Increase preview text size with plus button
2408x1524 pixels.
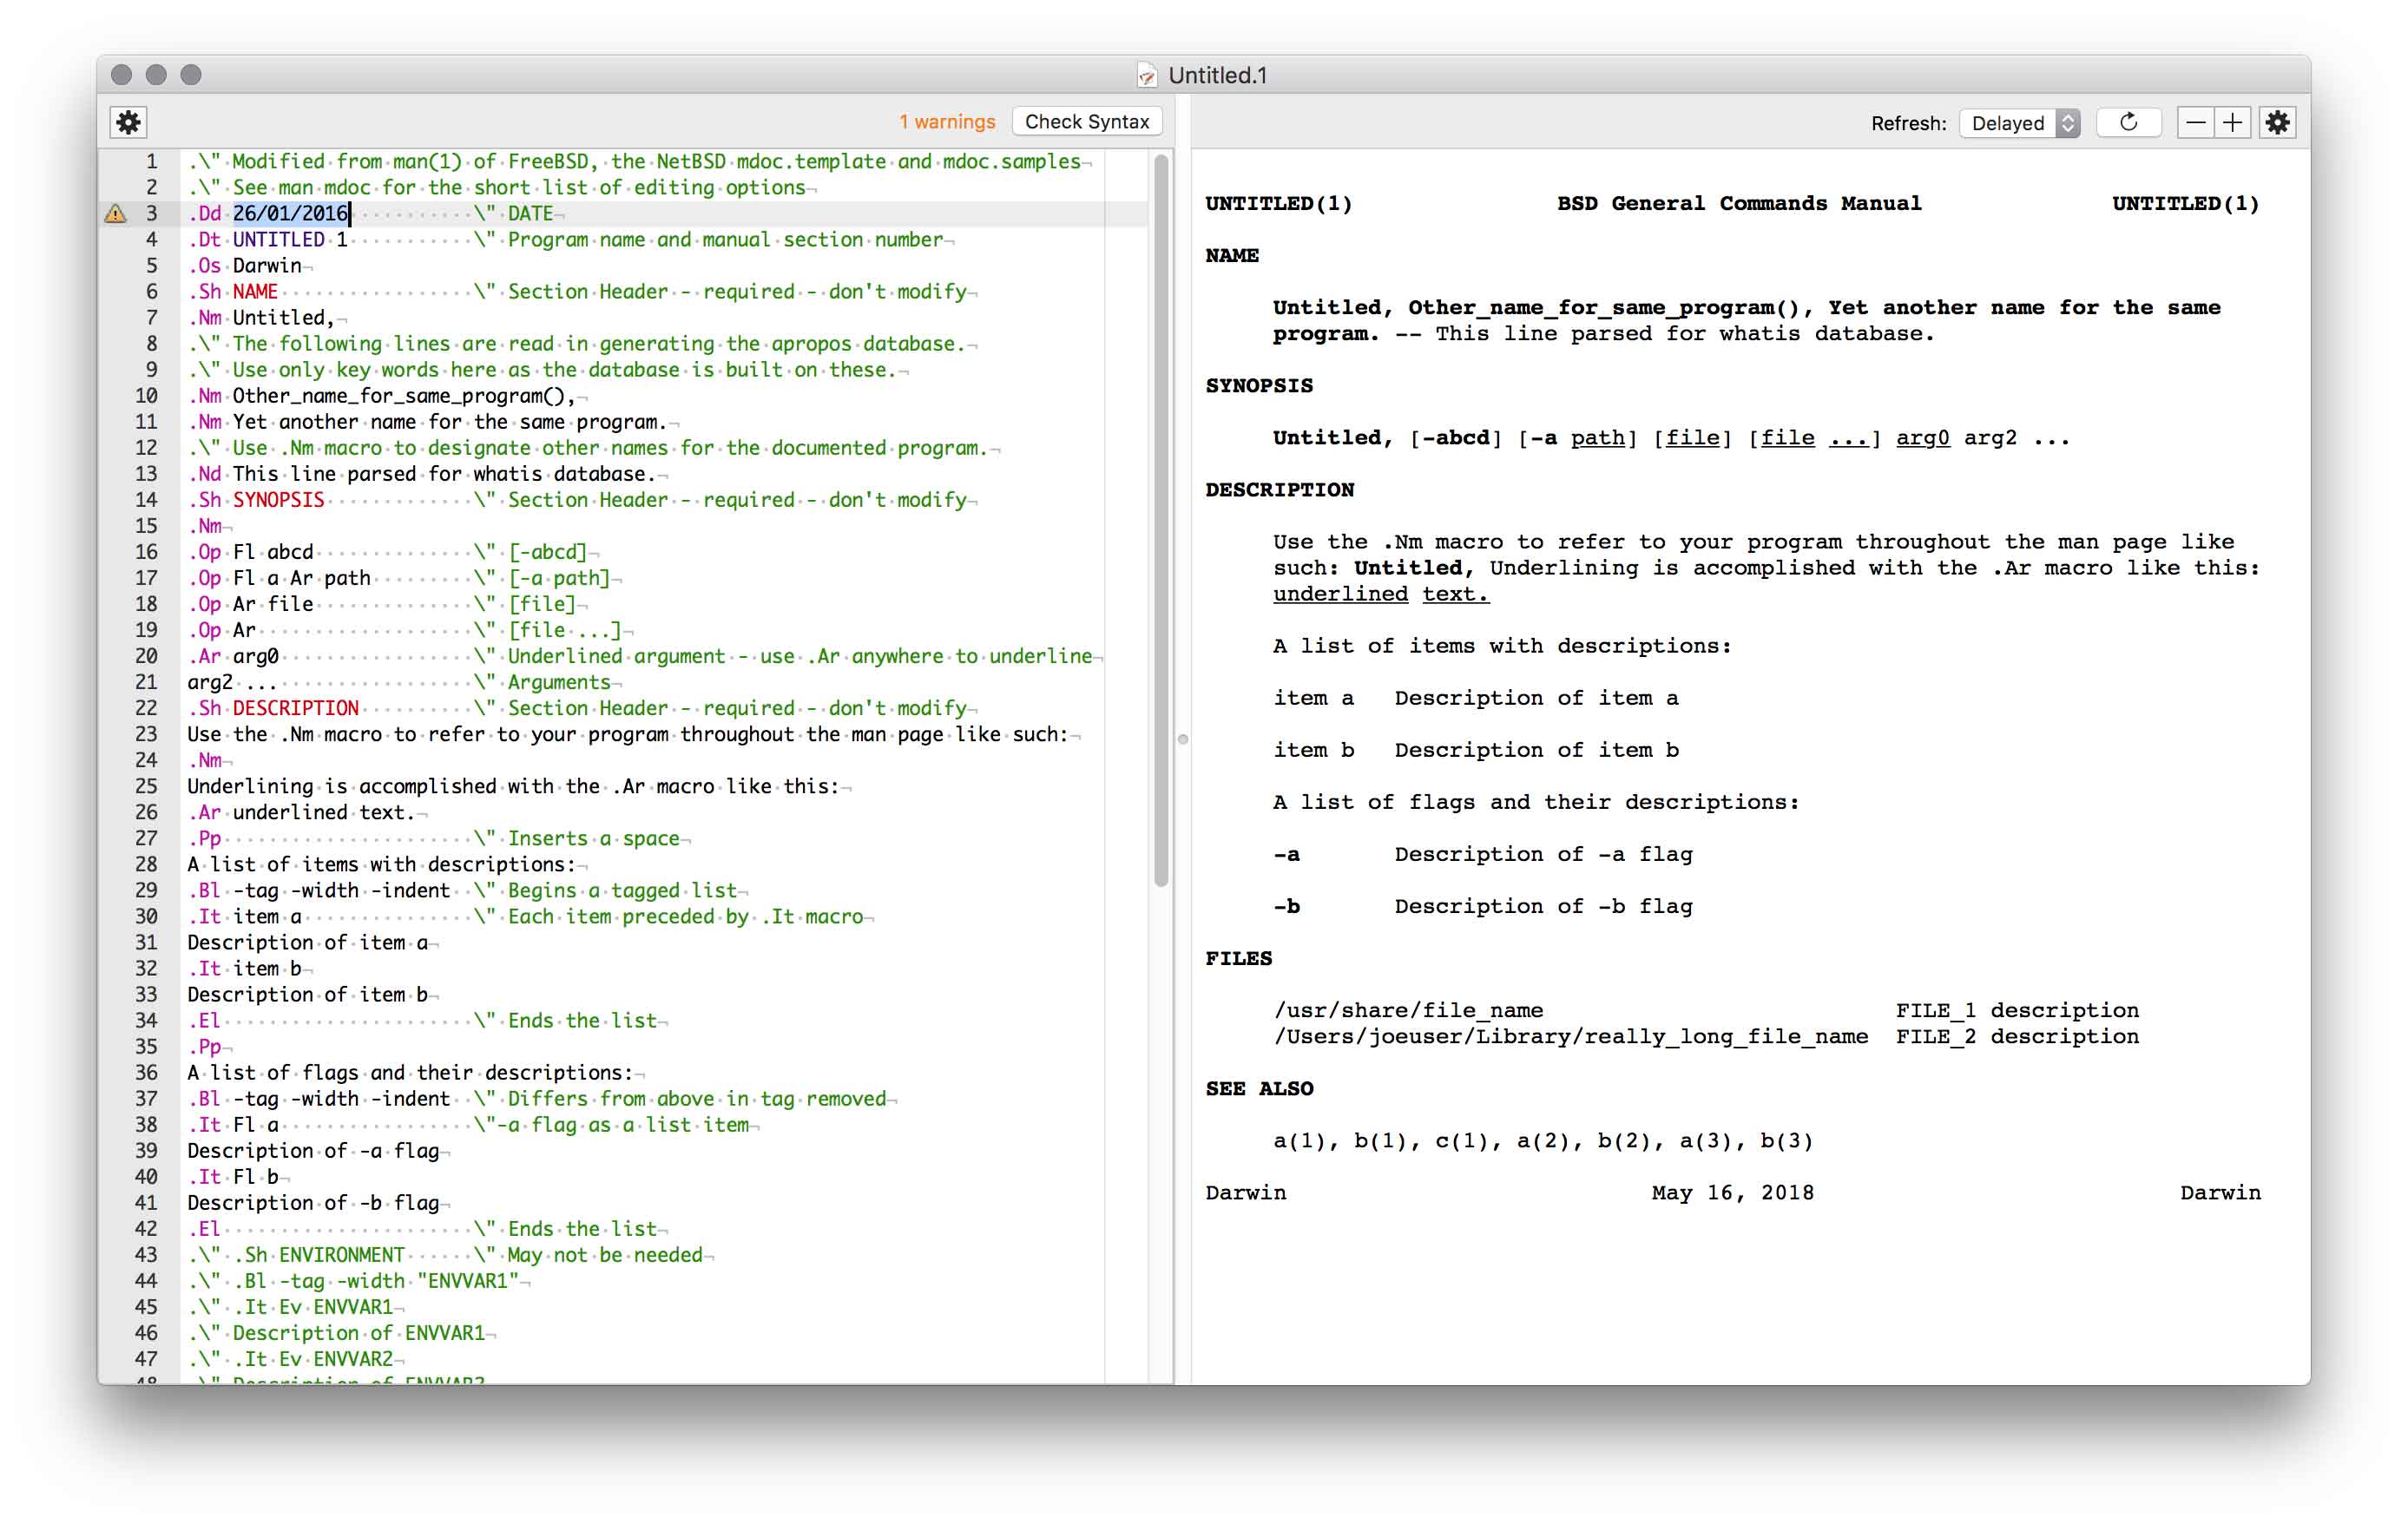pos(2233,122)
